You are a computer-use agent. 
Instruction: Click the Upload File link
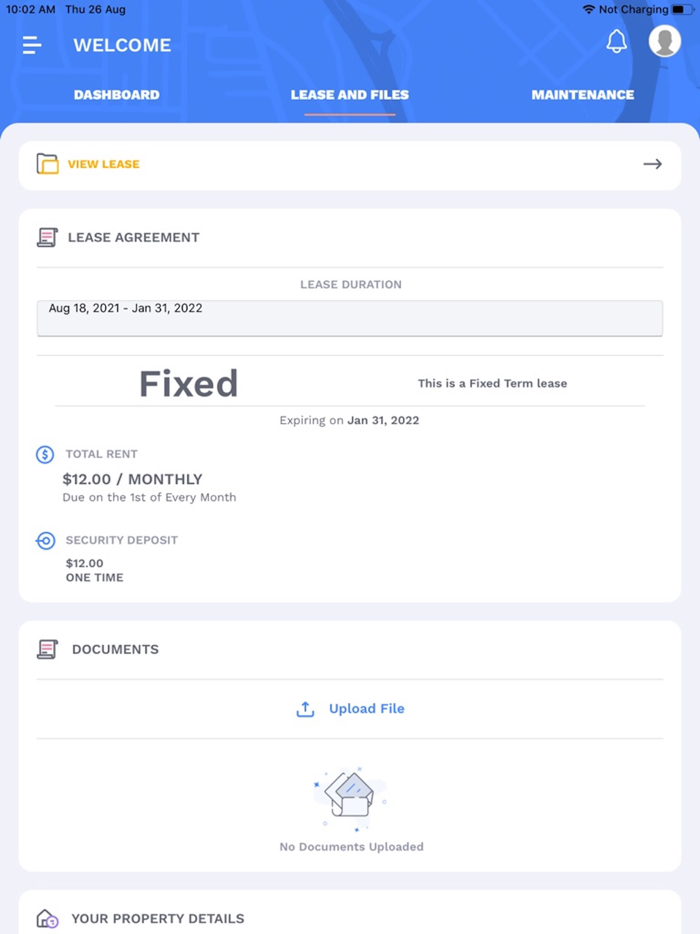click(x=365, y=708)
